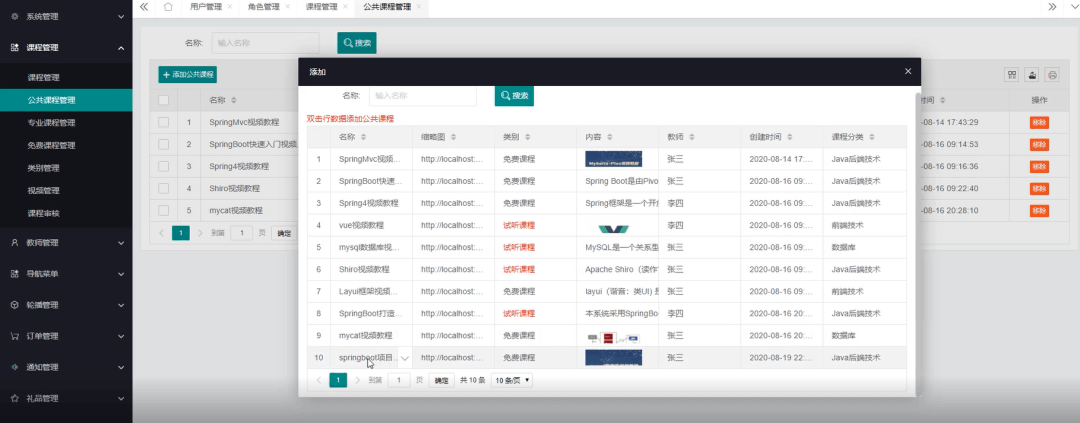Click the 搜索 button inside the dialog
This screenshot has height=423, width=1080.
click(514, 96)
